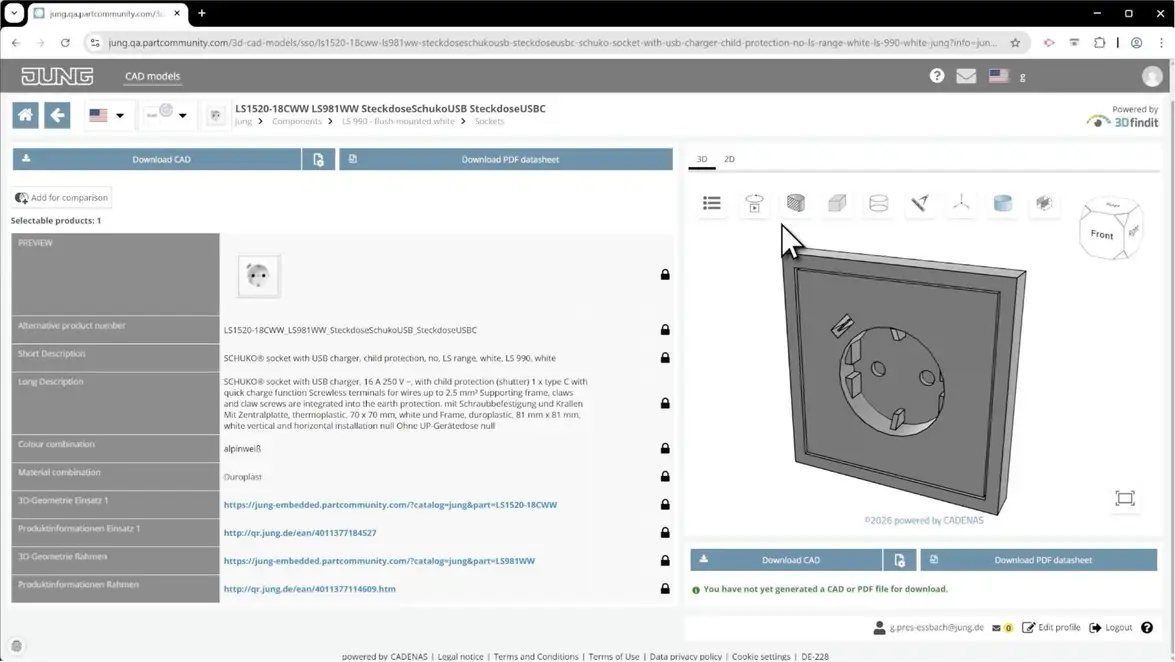This screenshot has width=1175, height=662.
Task: Reload the page in the browser
Action: [65, 43]
